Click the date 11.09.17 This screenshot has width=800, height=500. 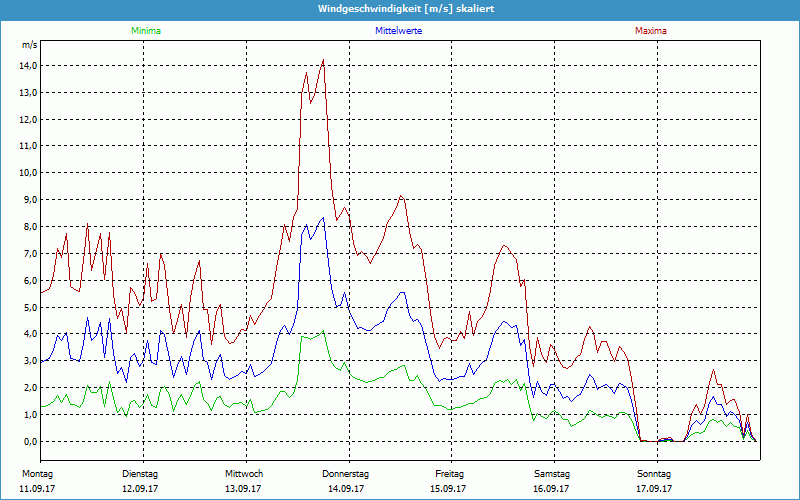pos(37,489)
